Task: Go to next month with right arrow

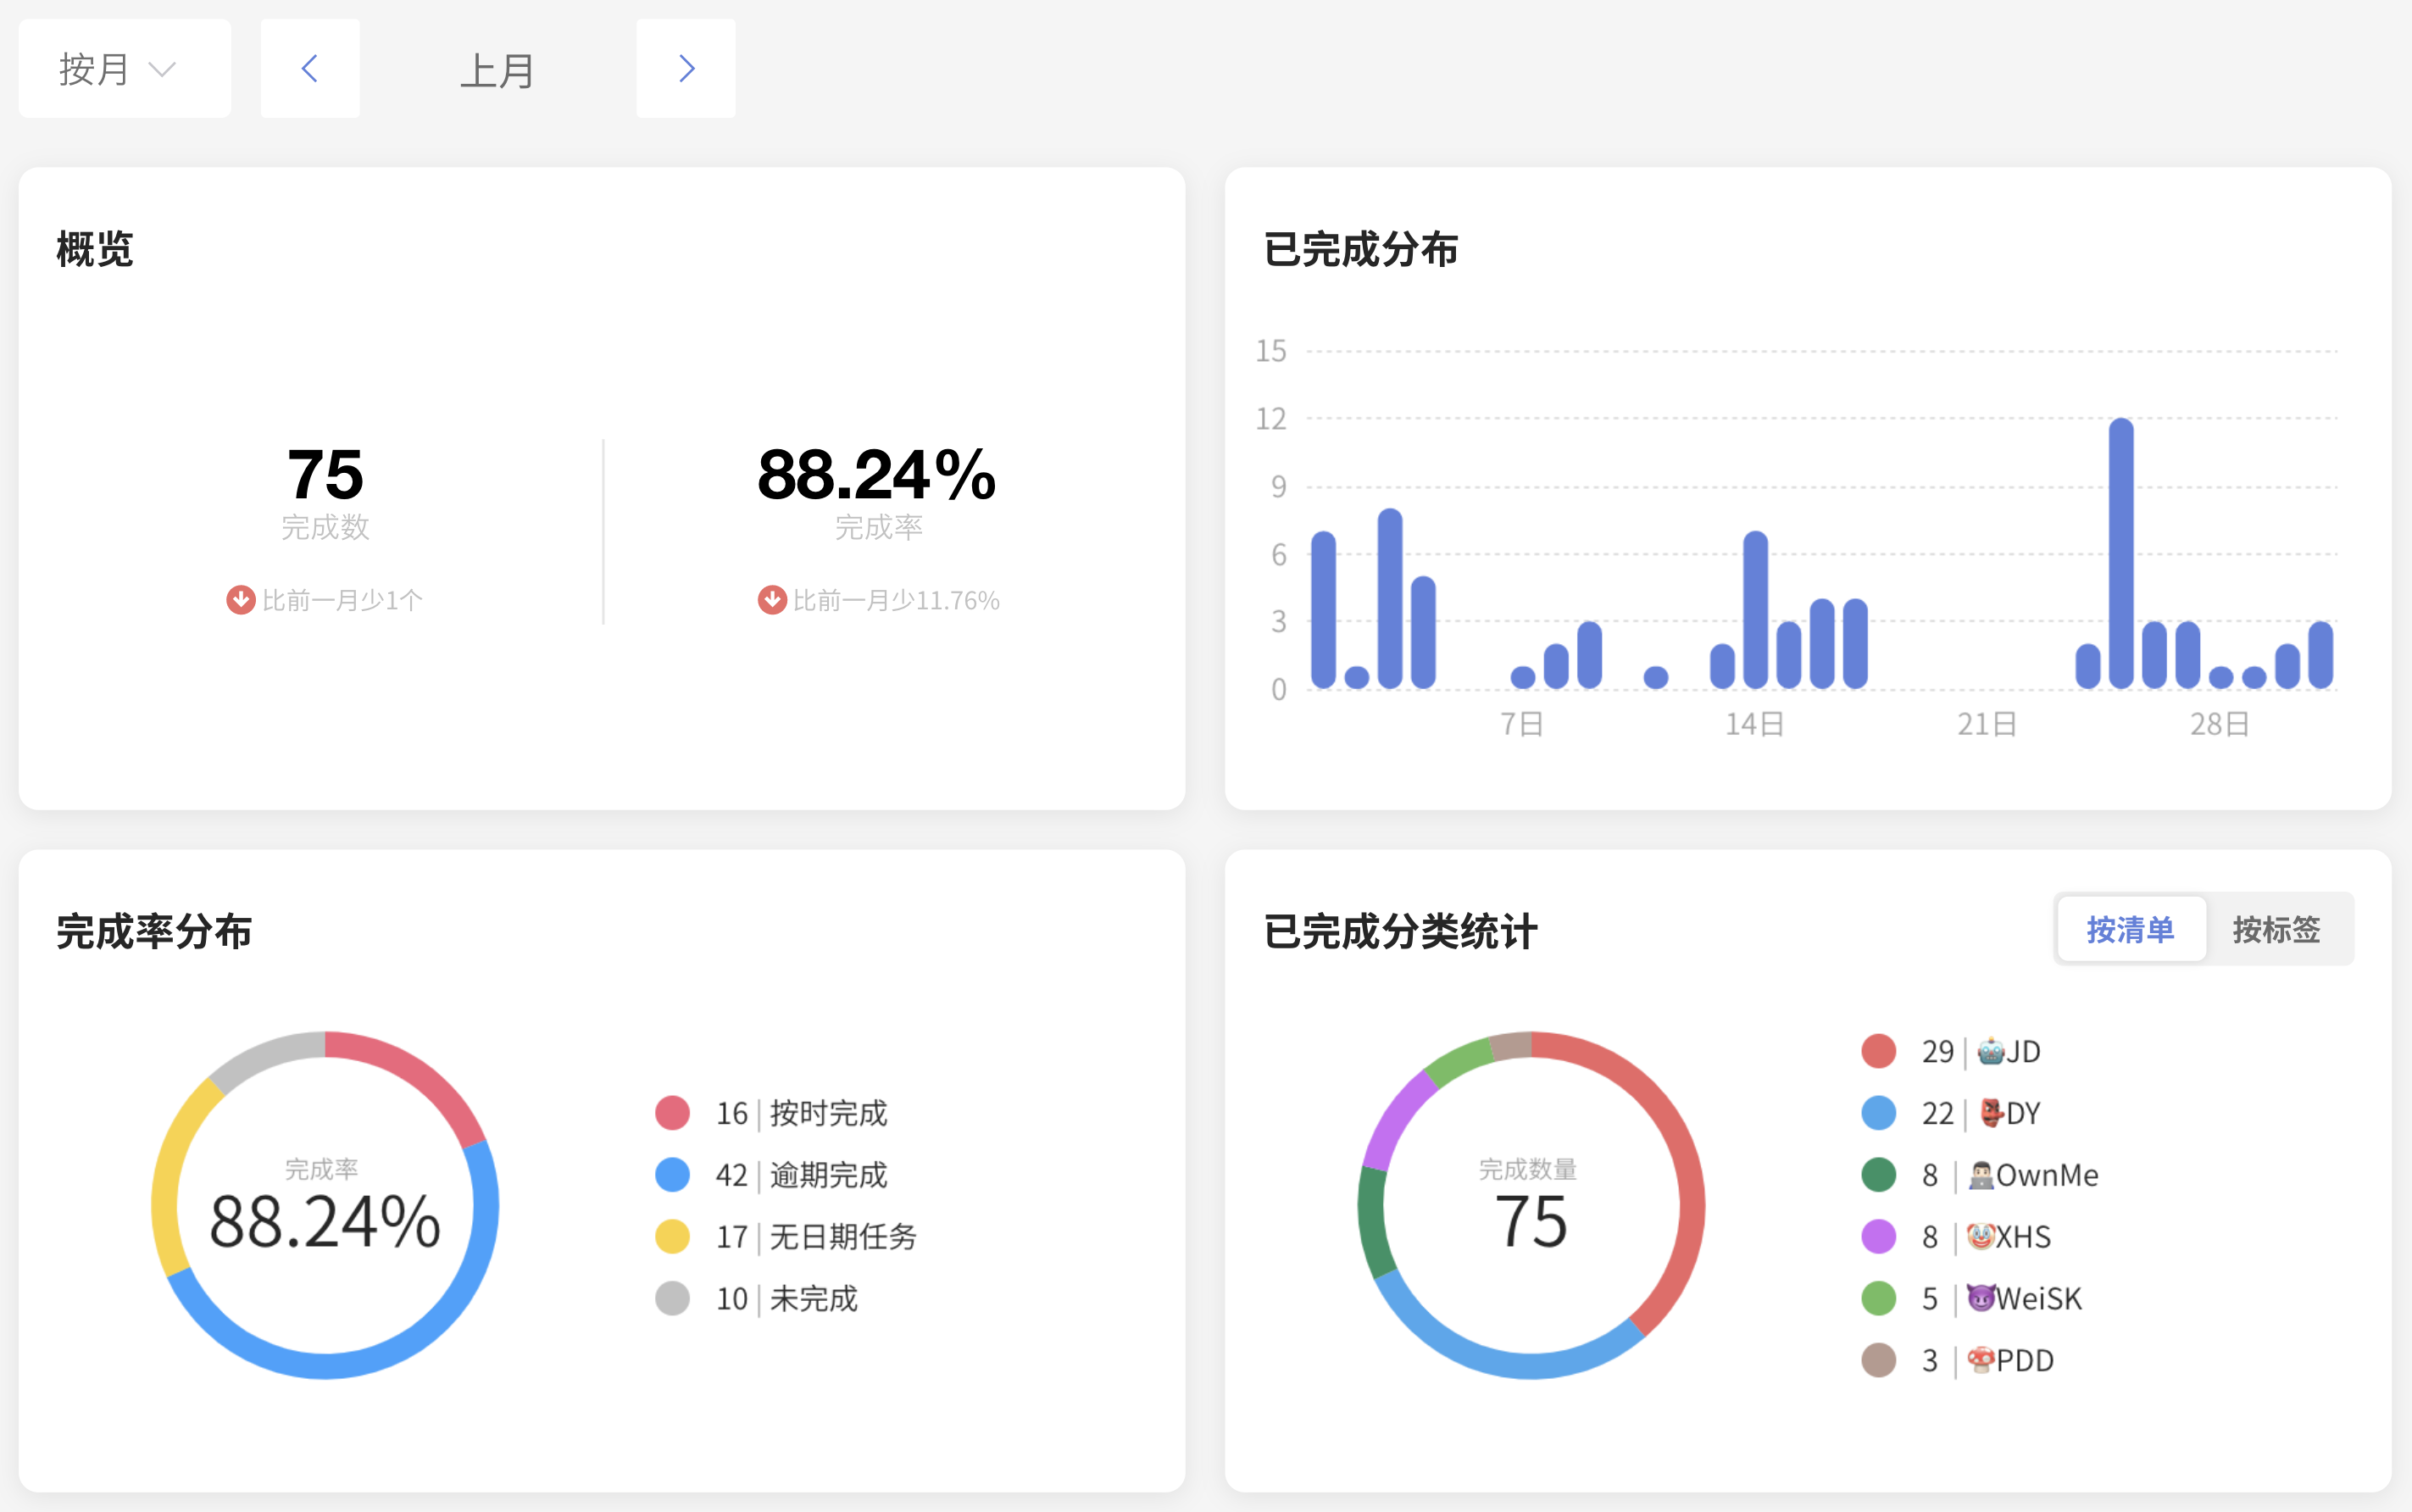Action: pyautogui.click(x=686, y=69)
